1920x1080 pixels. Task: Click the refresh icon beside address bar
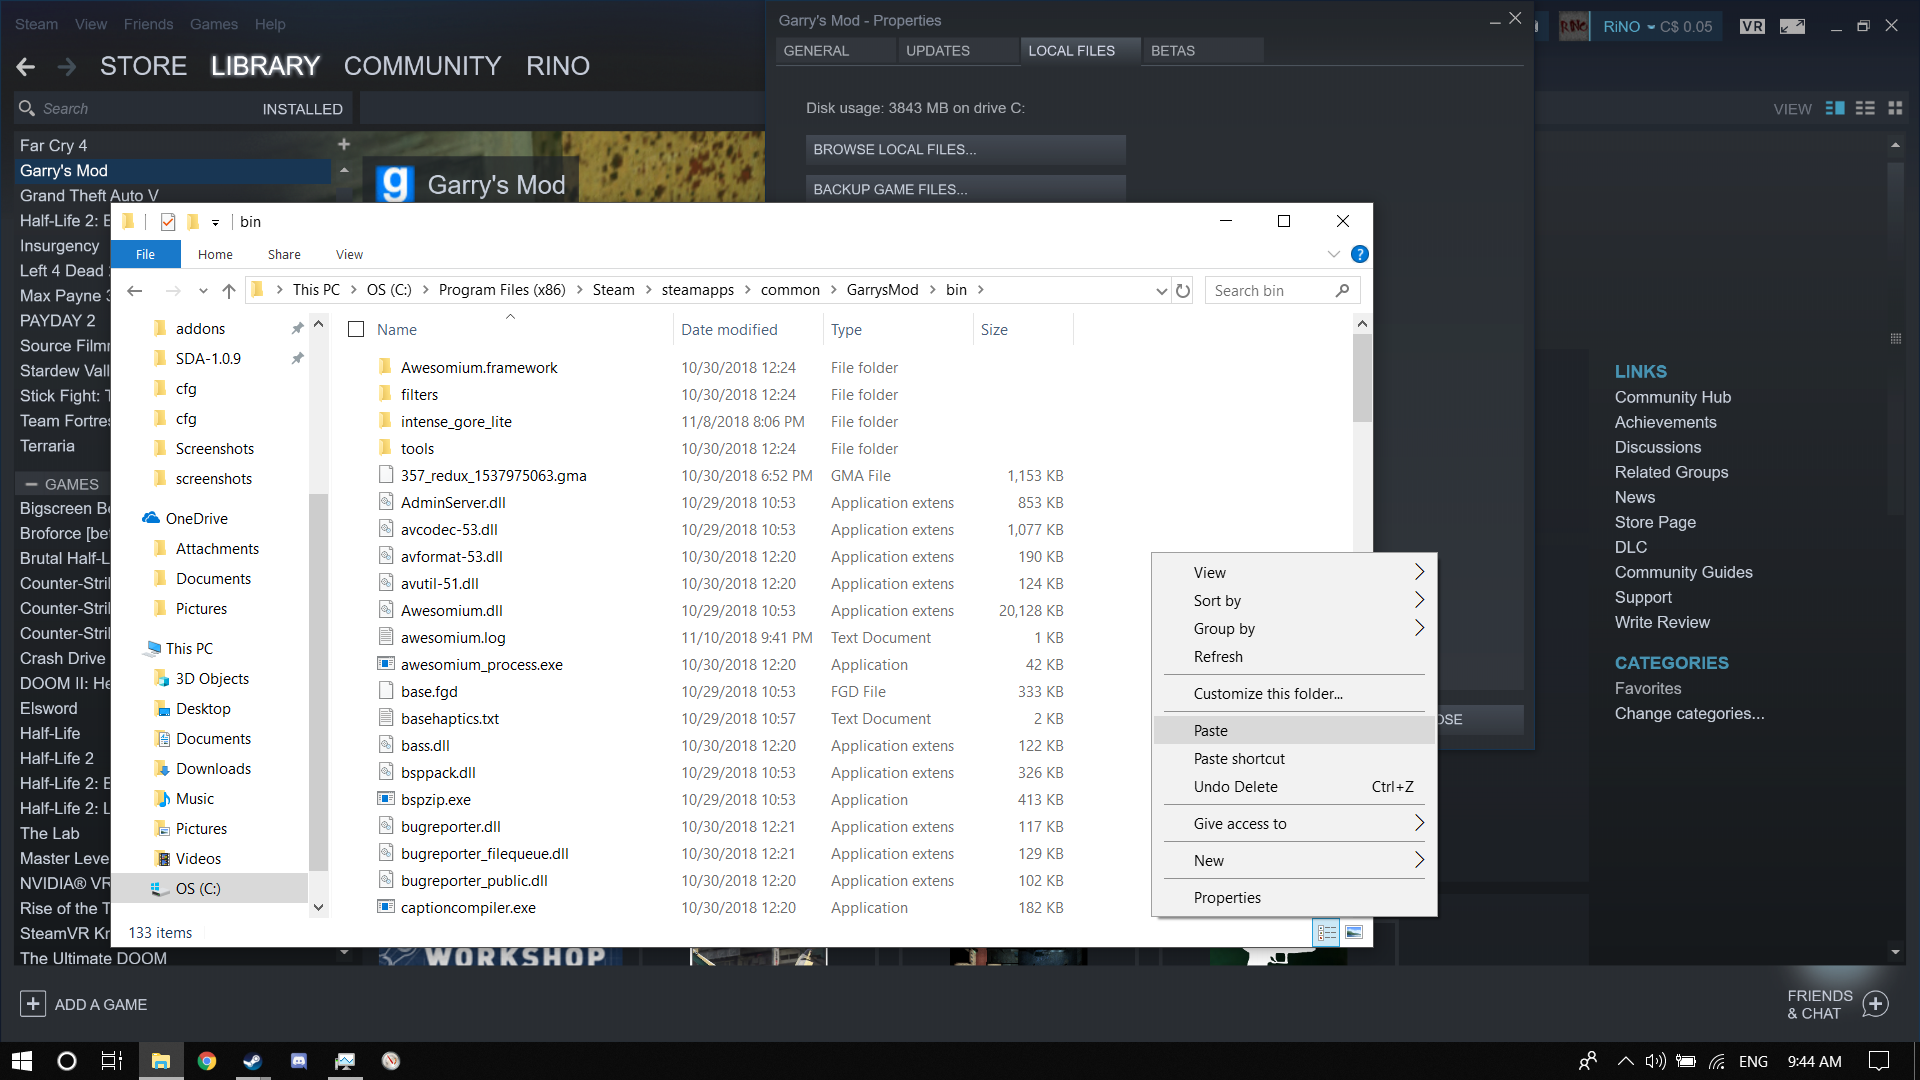coord(1183,291)
